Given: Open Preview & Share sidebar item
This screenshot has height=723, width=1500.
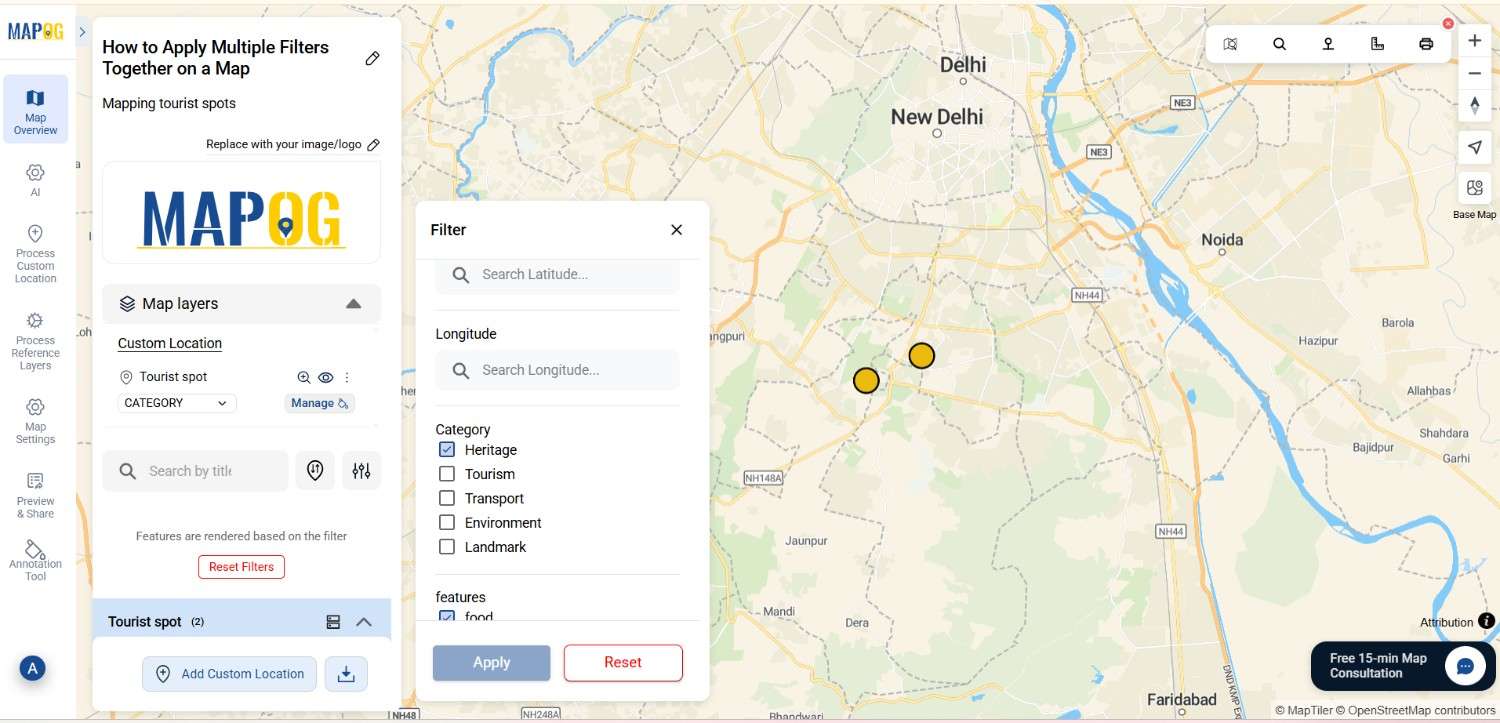Looking at the screenshot, I should tap(35, 495).
